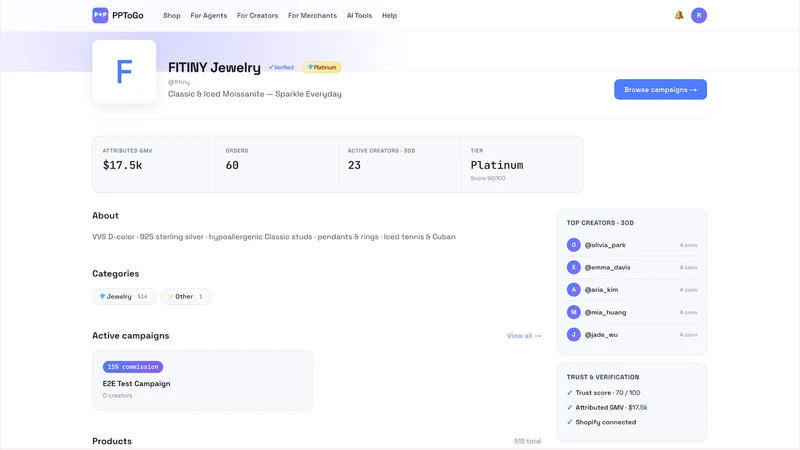Open the user avatar R menu
Image resolution: width=800 pixels, height=450 pixels.
click(x=698, y=15)
